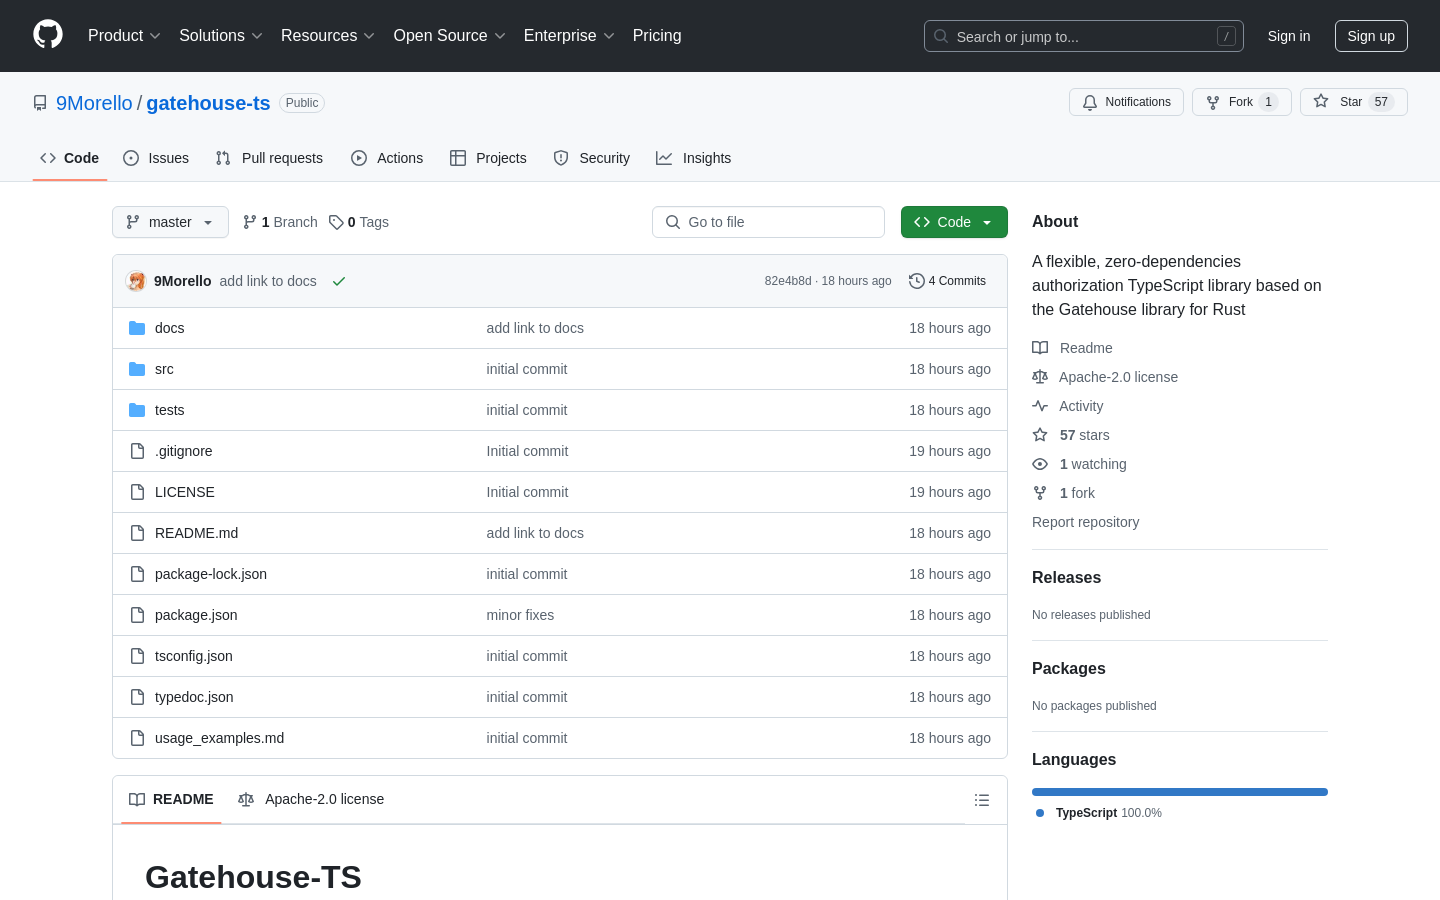The image size is (1440, 900).
Task: Open the README outline icon
Action: pos(982,800)
